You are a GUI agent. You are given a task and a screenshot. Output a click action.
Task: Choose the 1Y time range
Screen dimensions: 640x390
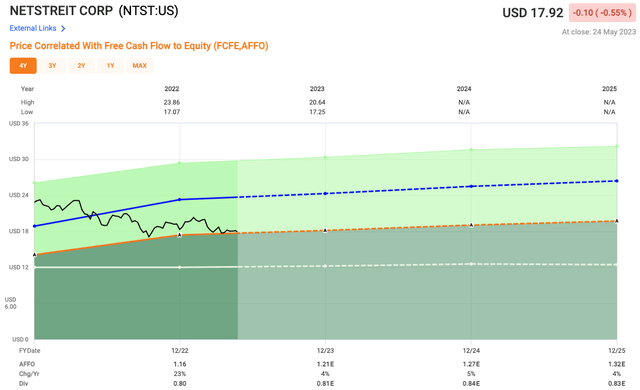click(111, 66)
